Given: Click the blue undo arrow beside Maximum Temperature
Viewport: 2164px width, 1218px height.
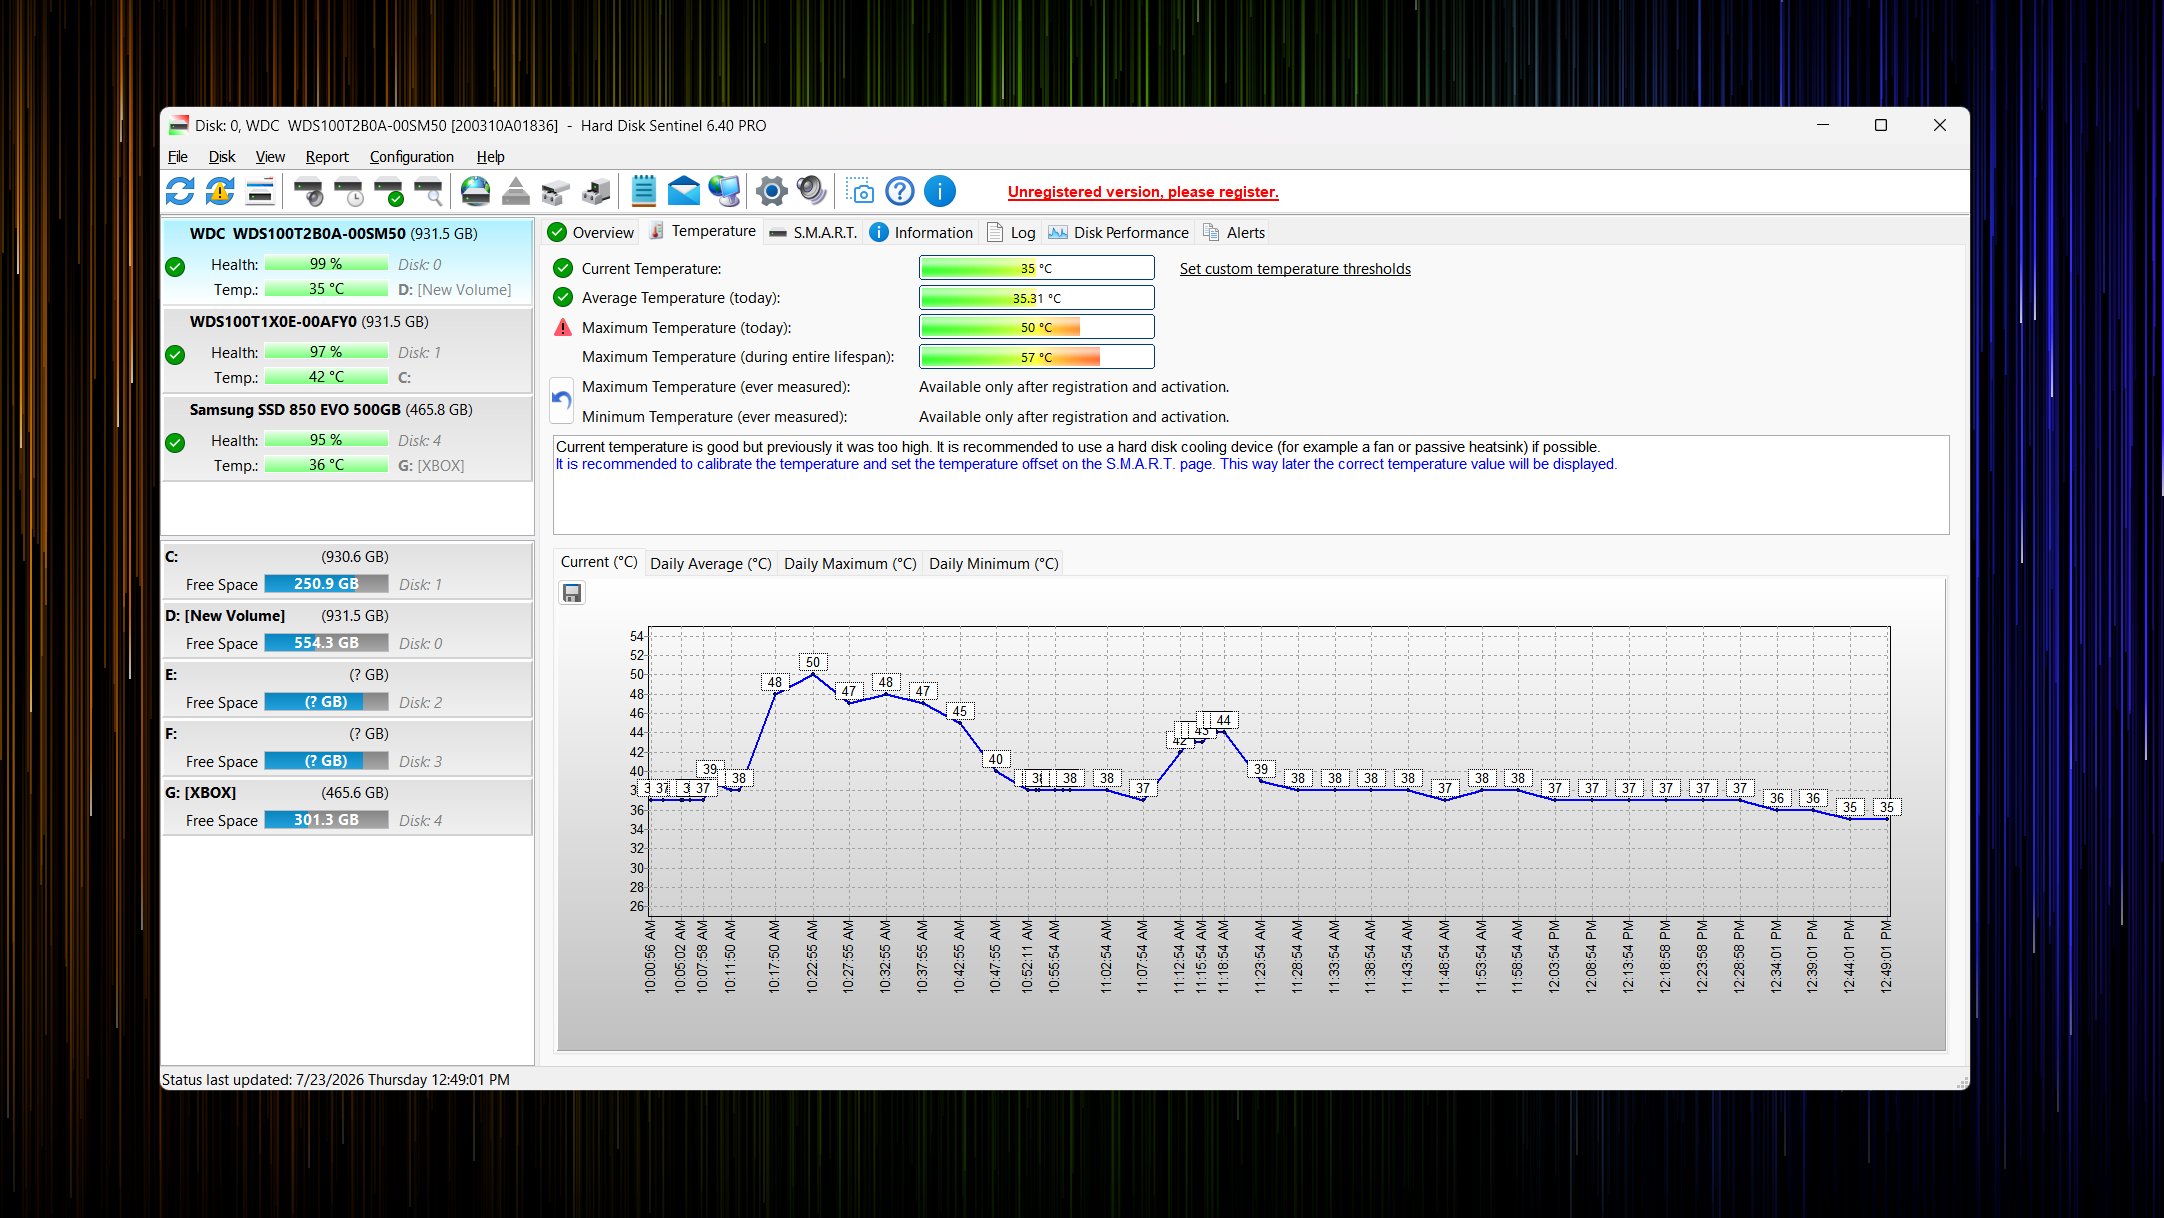Looking at the screenshot, I should pos(562,400).
